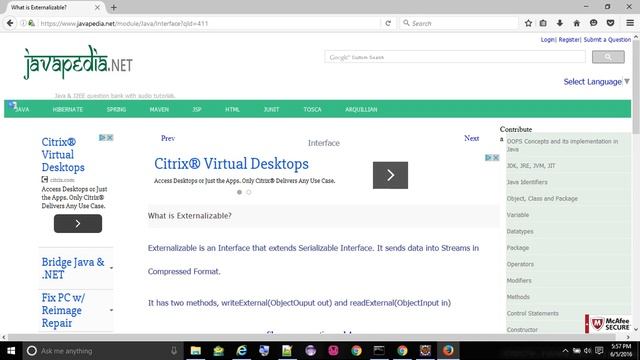640x360 pixels.
Task: Close the center banner ad X icon
Action: pyautogui.click(x=496, y=158)
